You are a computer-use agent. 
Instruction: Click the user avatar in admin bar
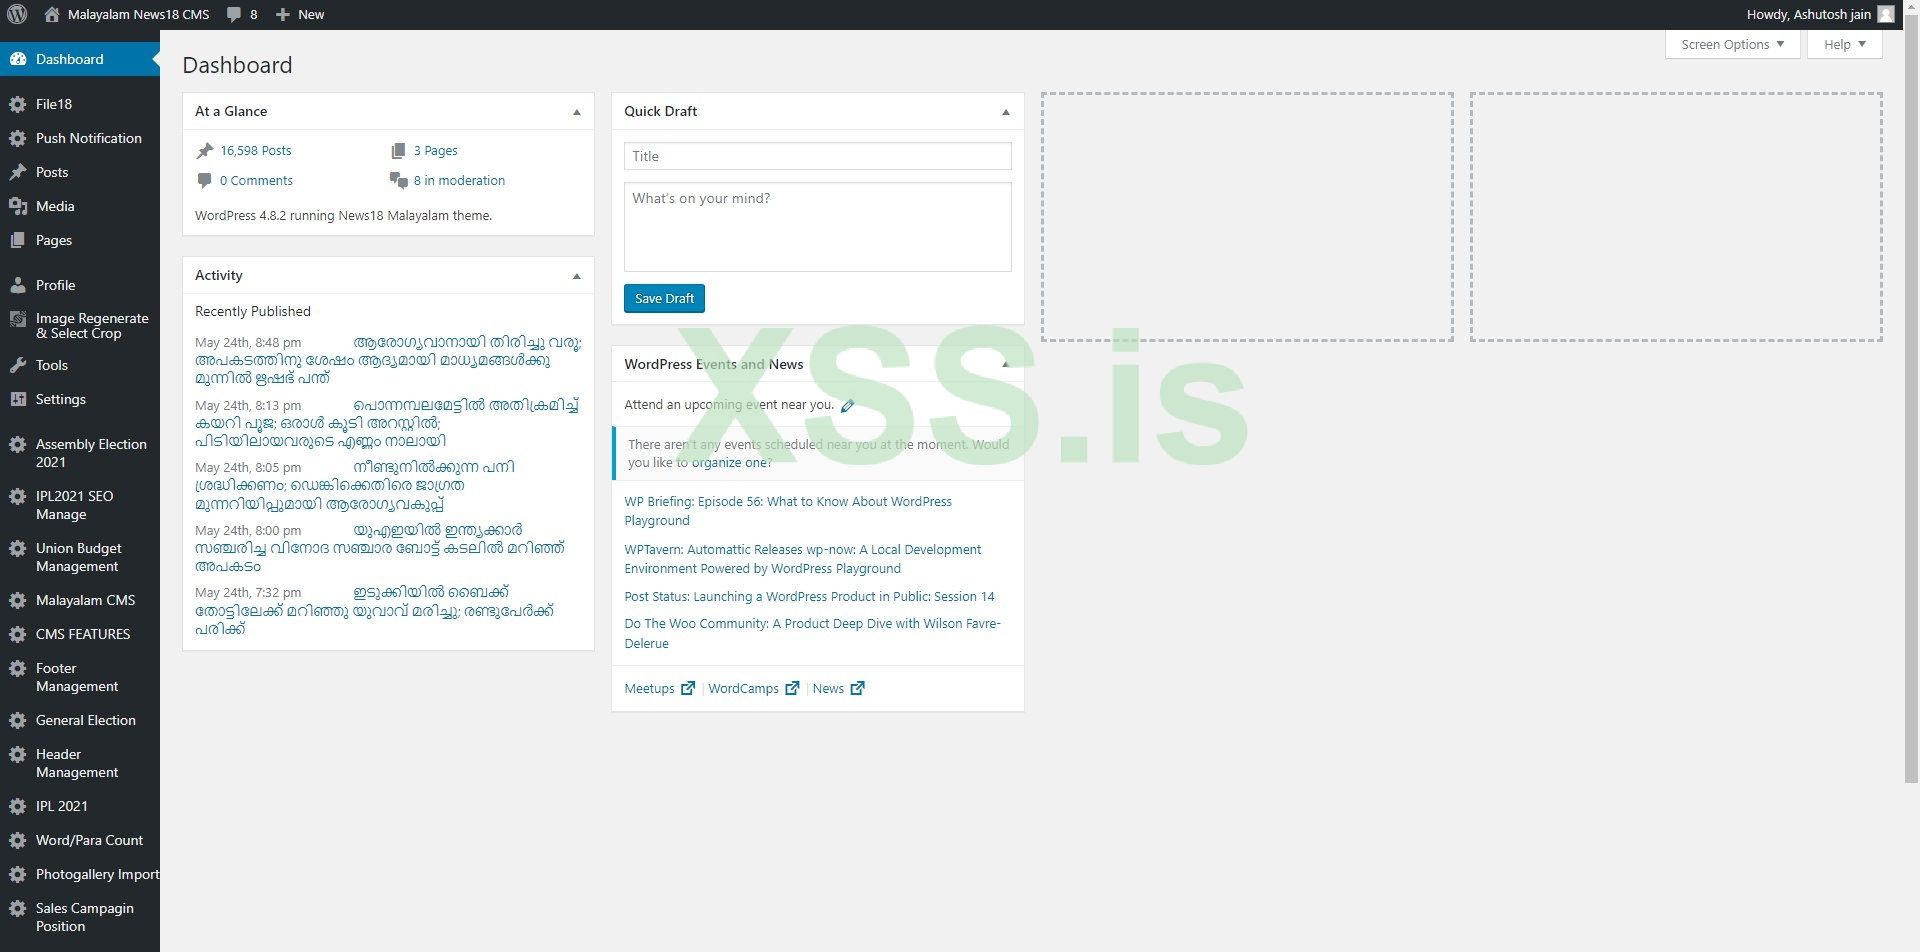coord(1886,15)
